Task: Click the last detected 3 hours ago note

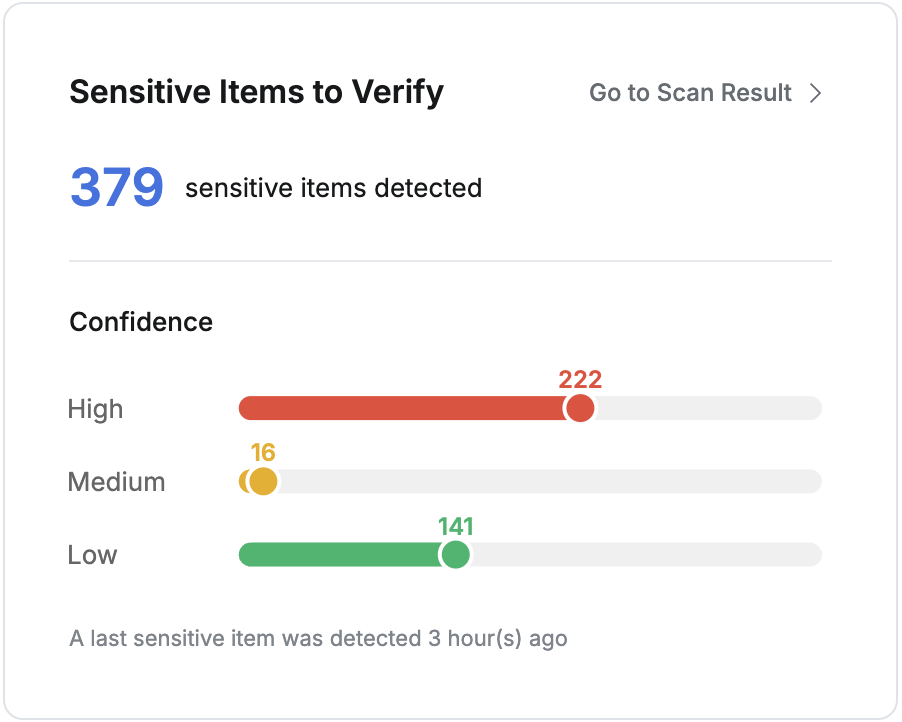Action: 318,638
